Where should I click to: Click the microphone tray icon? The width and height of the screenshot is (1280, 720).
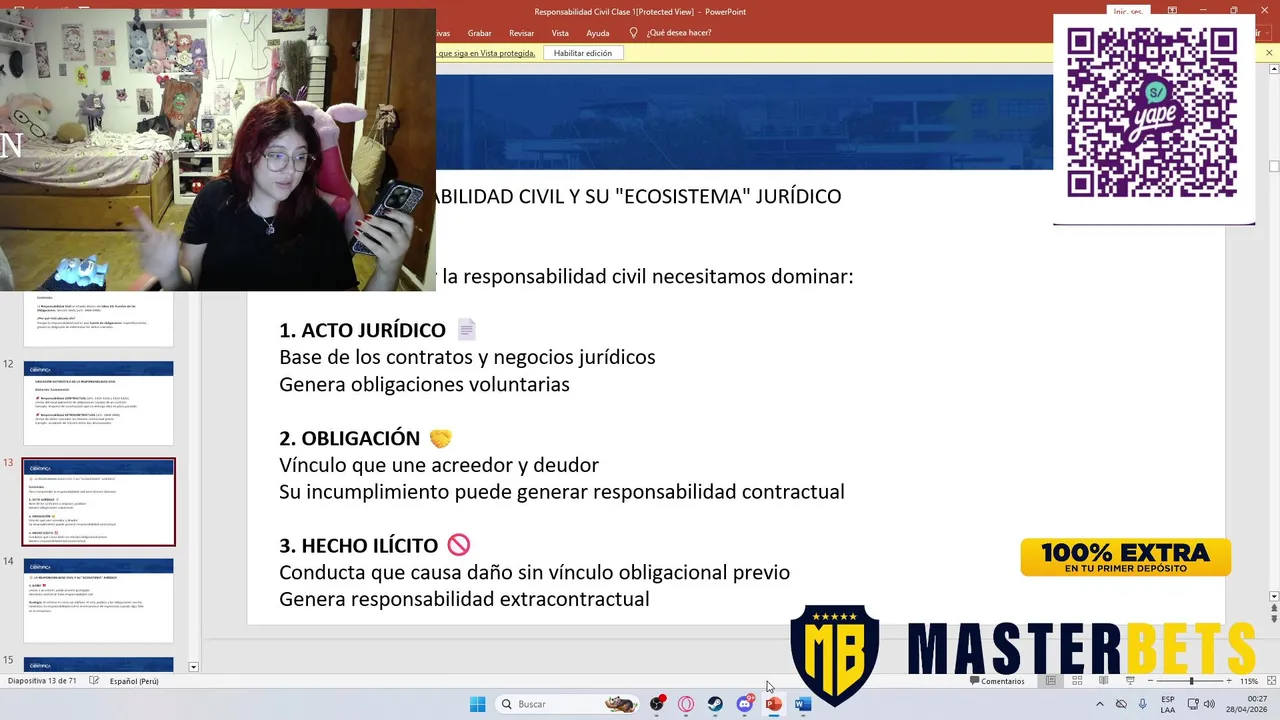click(x=1143, y=704)
